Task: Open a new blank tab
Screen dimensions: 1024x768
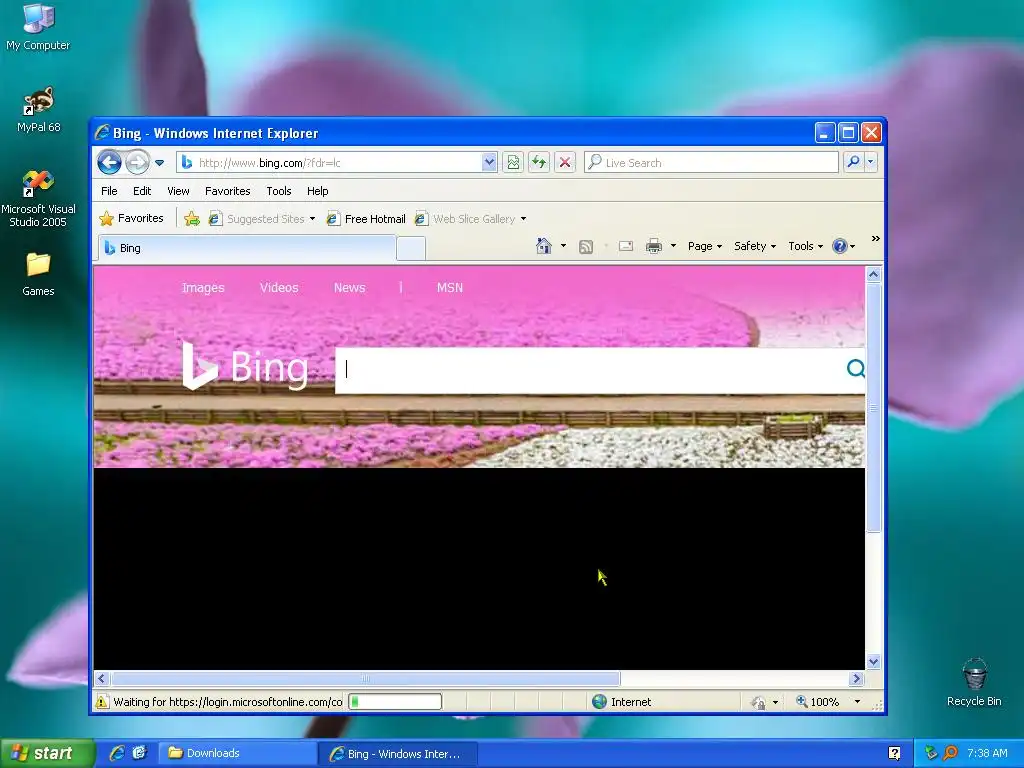Action: tap(411, 249)
